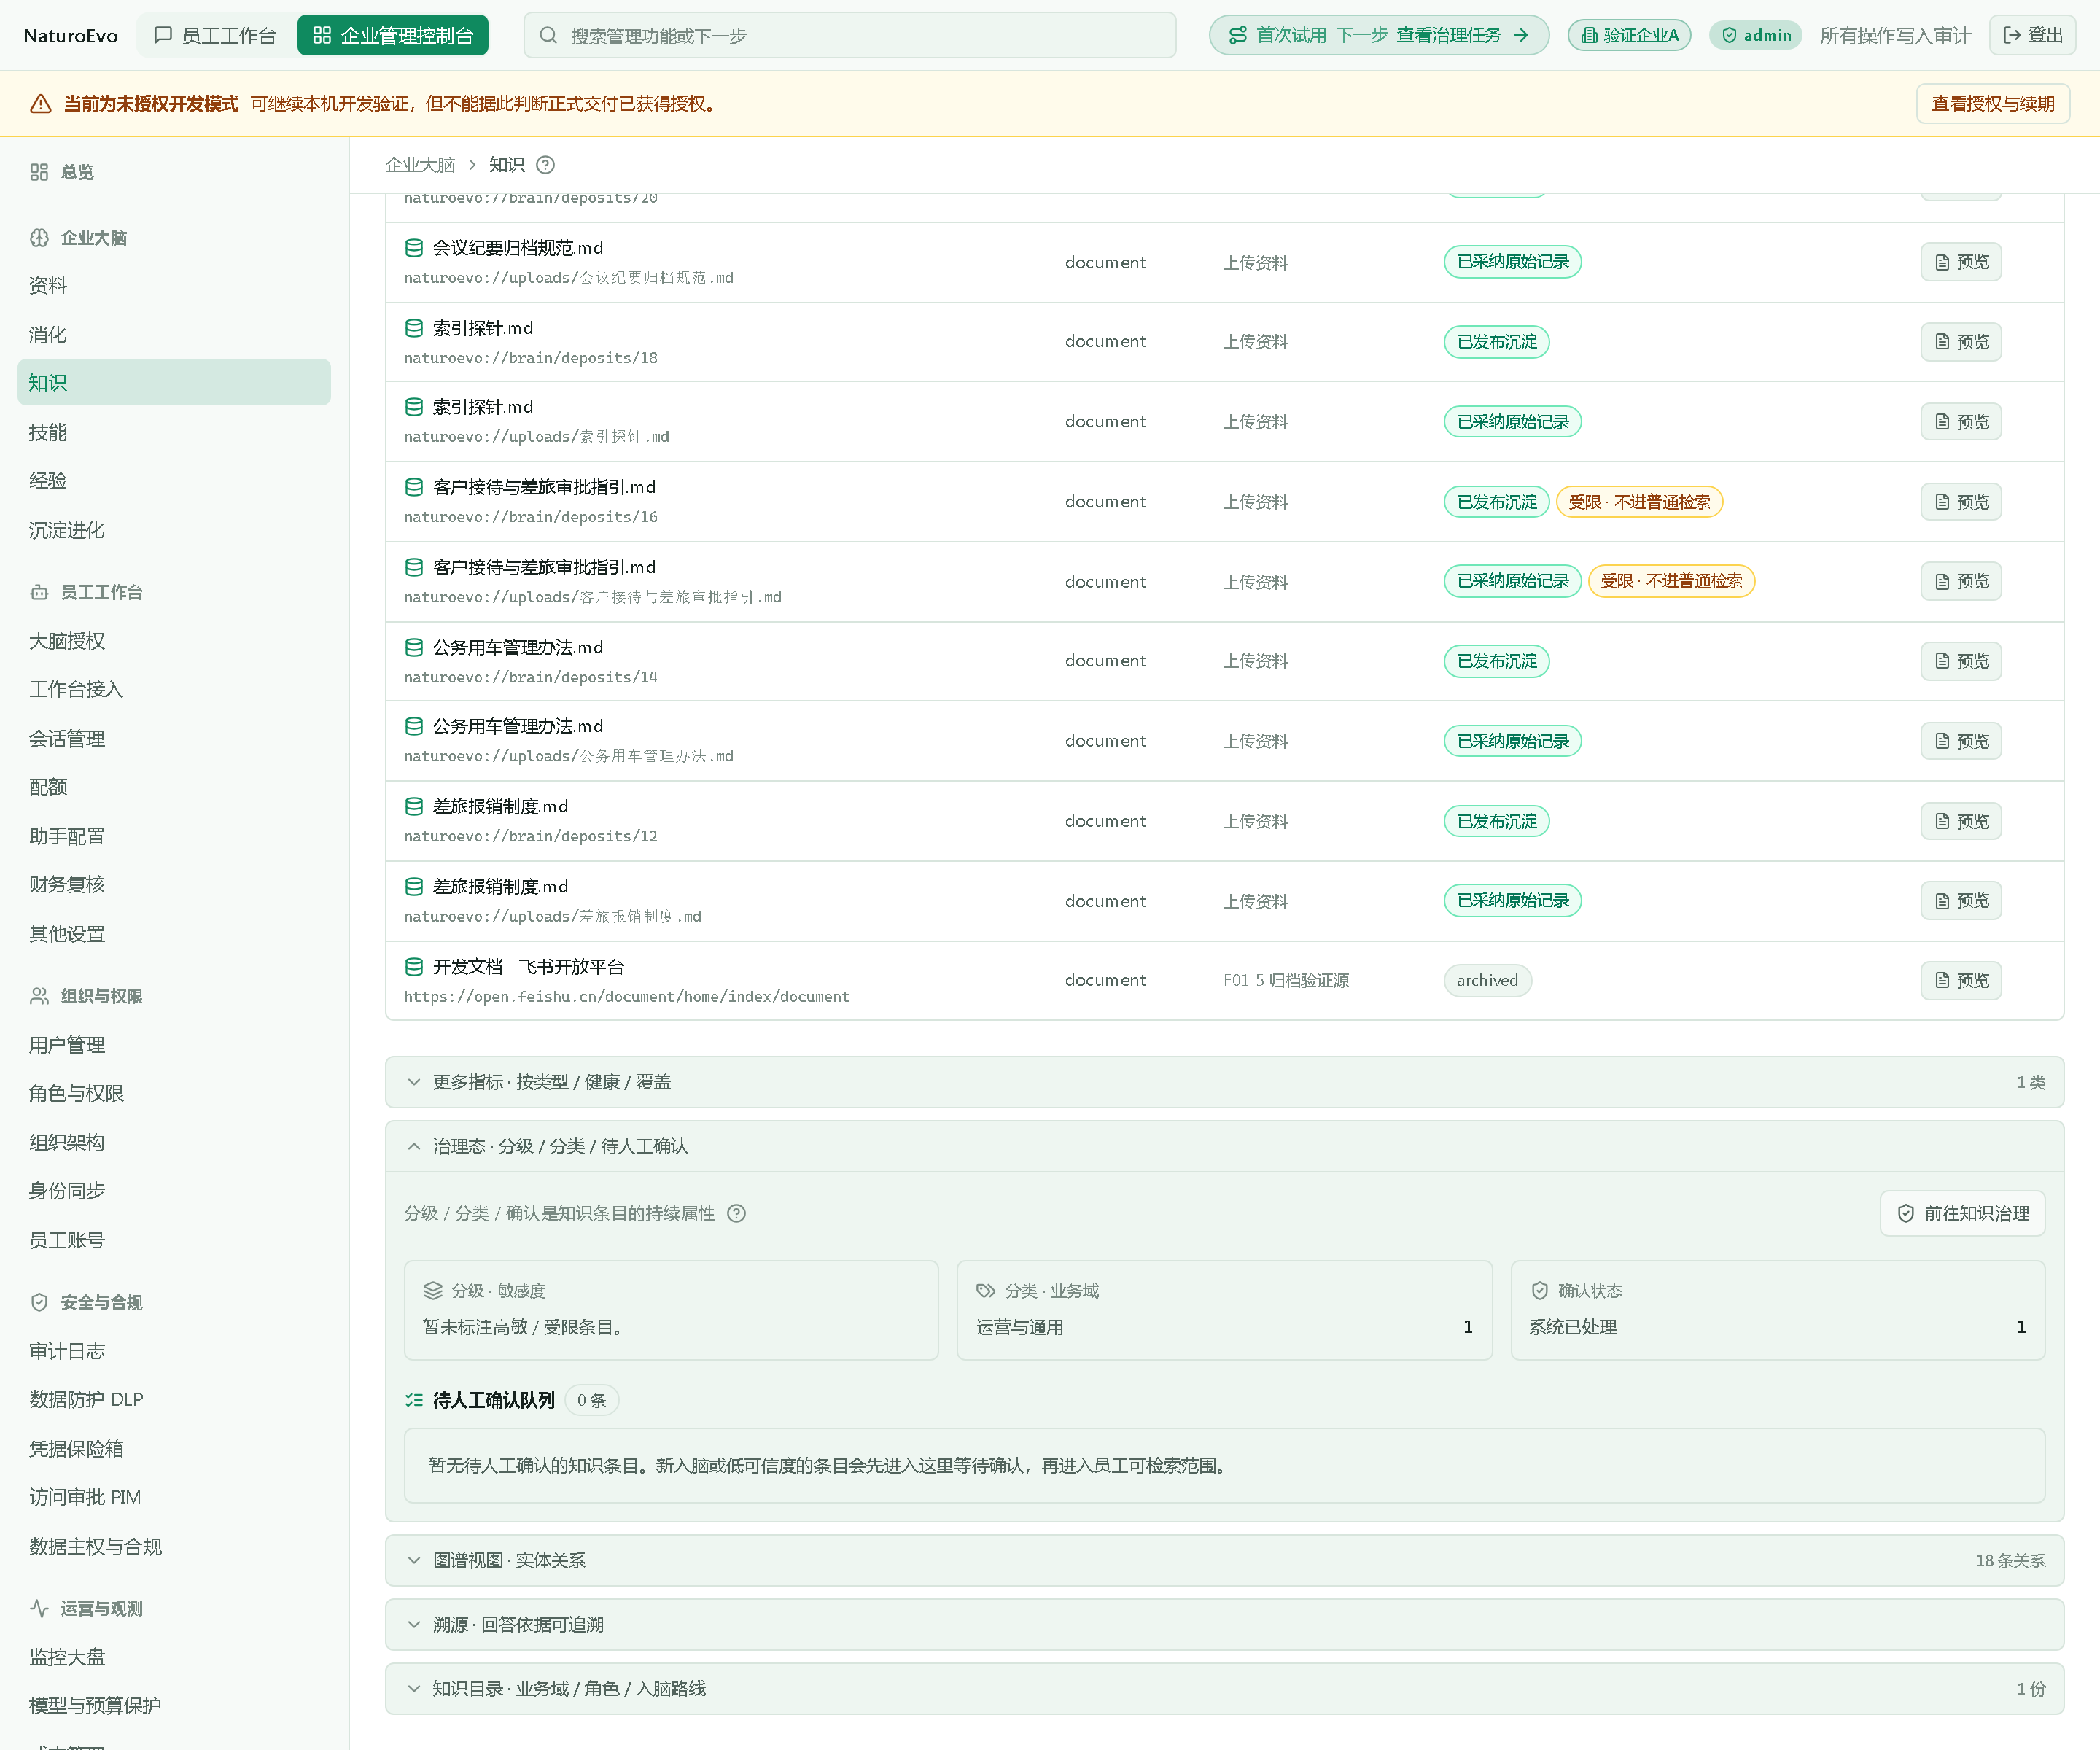Click the search magnifier icon
This screenshot has height=1750, width=2100.
point(548,36)
